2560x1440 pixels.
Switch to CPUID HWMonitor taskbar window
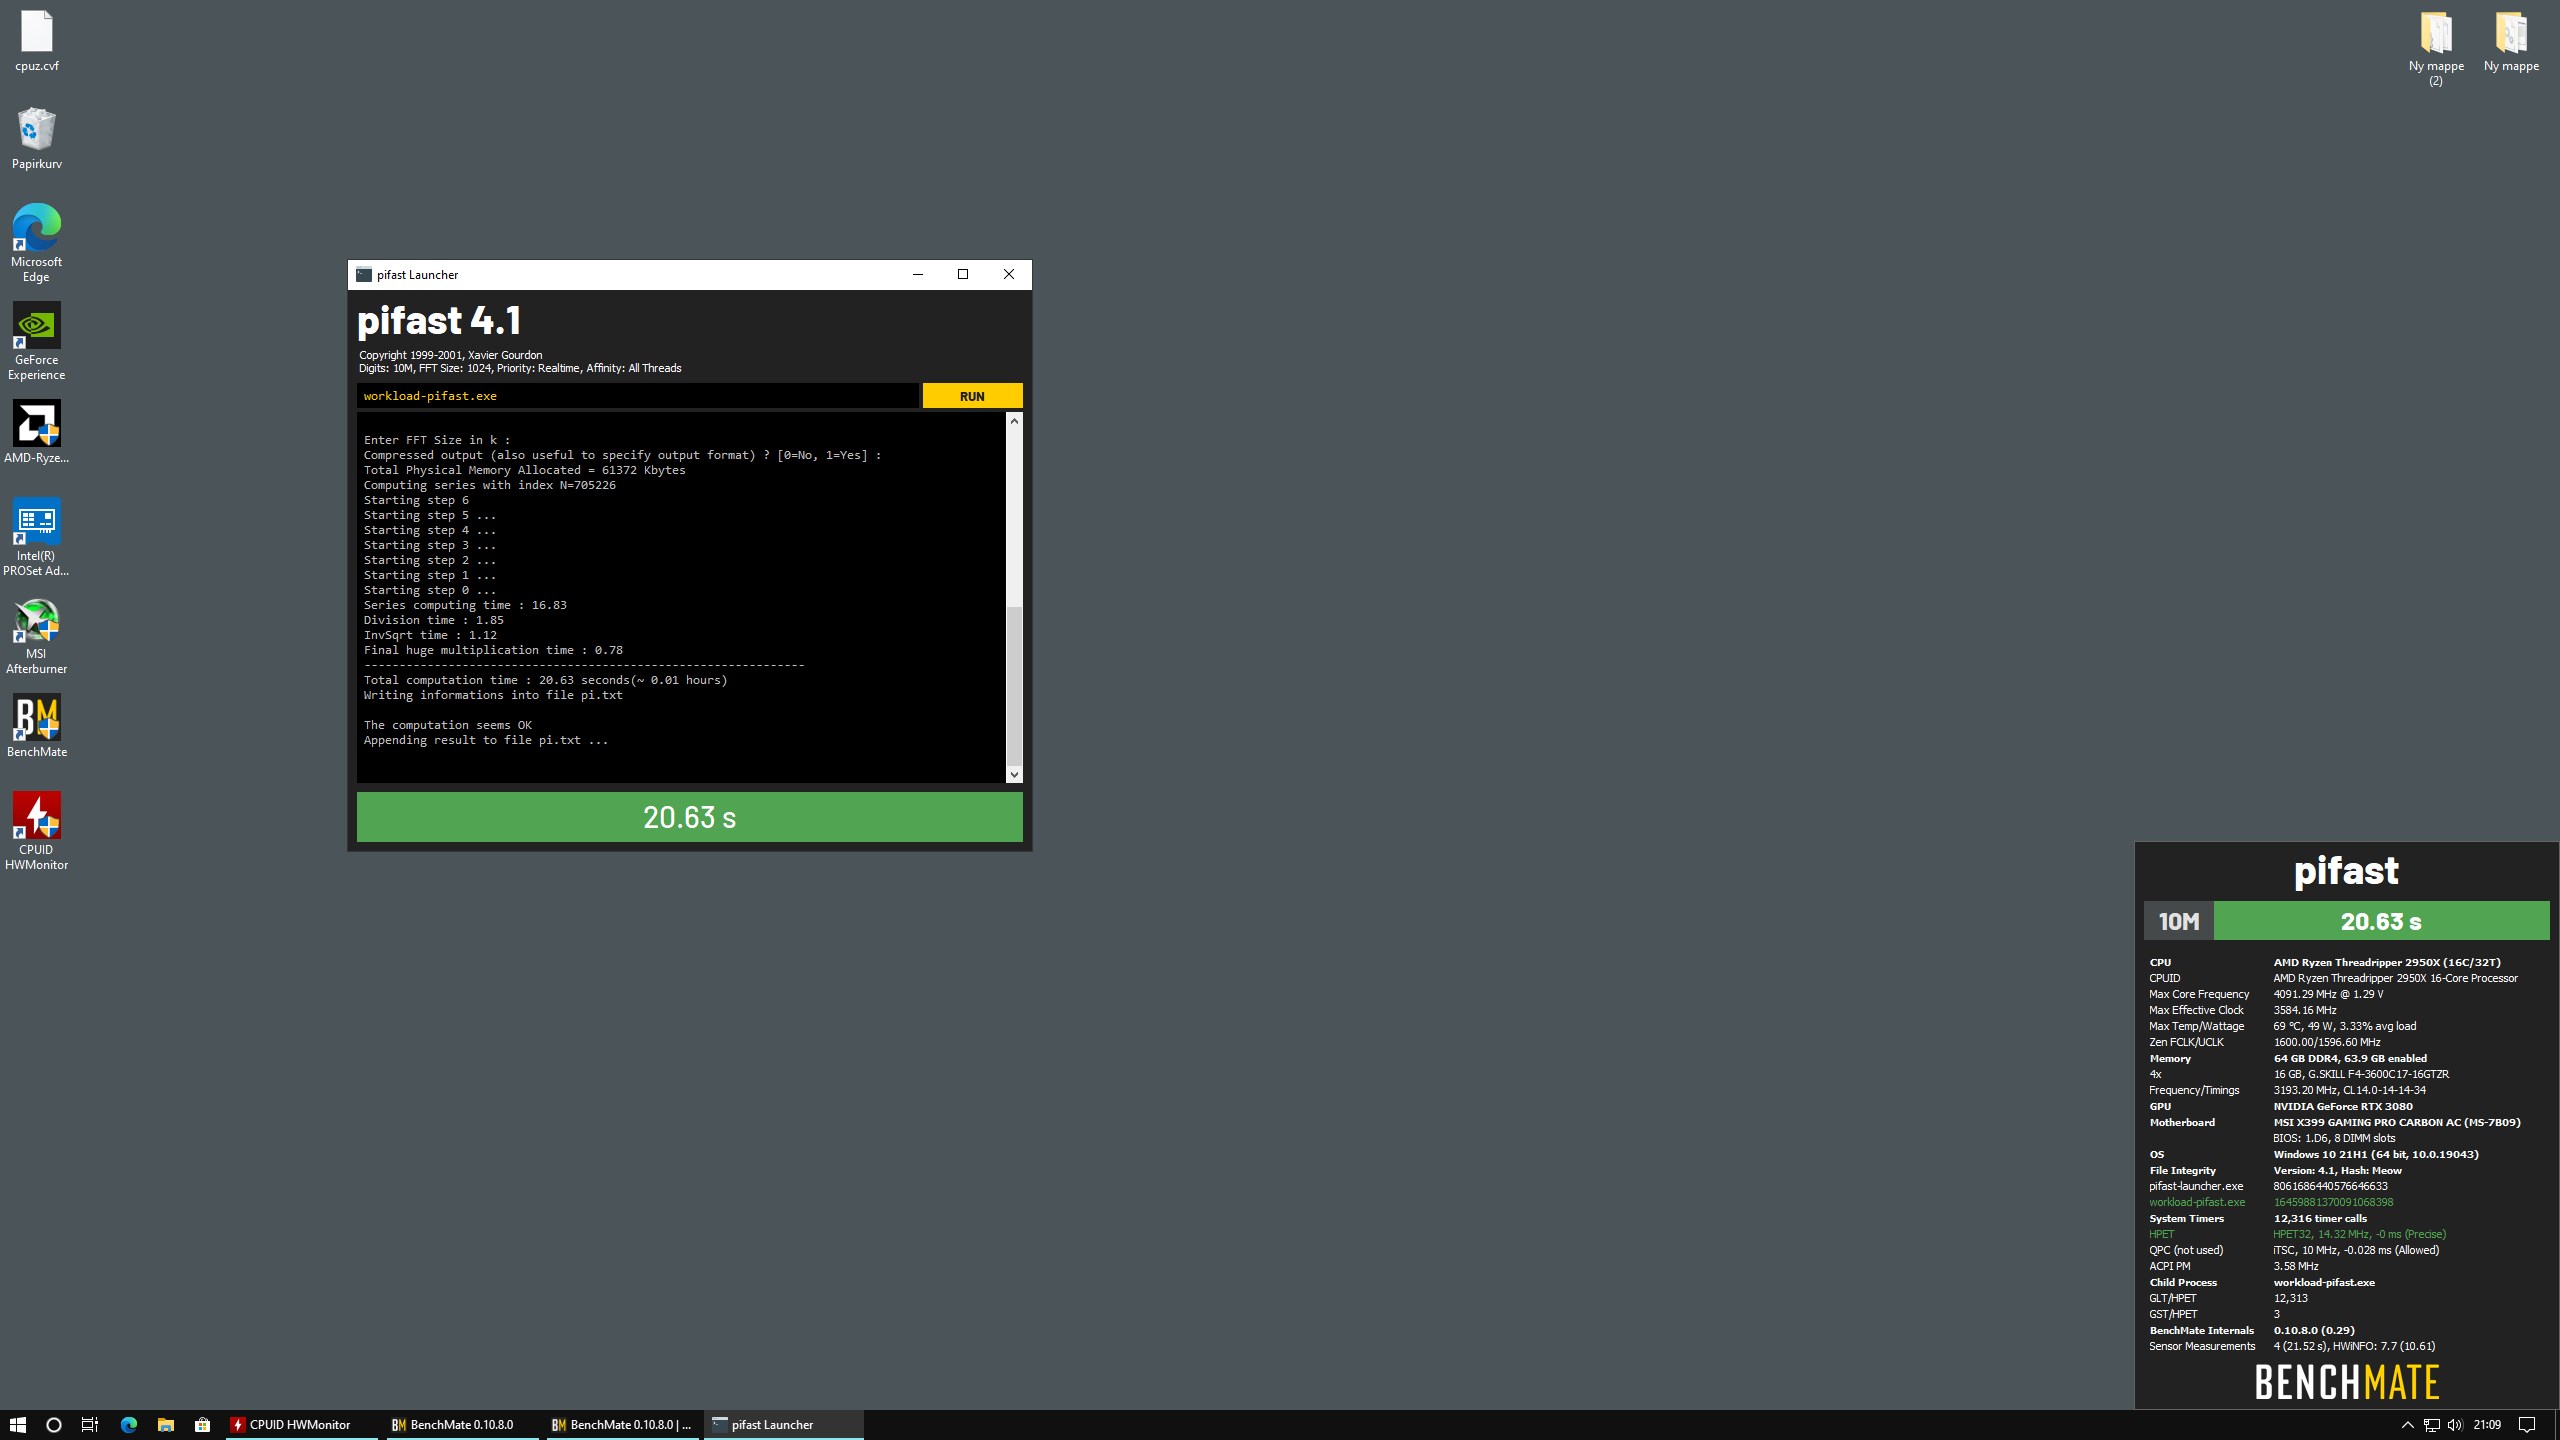304,1425
